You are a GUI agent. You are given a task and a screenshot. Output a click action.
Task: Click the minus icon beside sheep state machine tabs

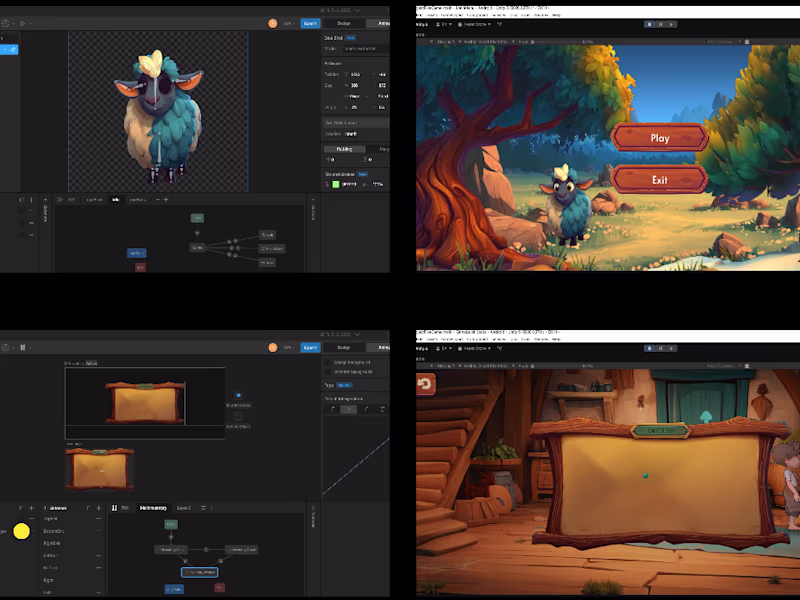[x=158, y=199]
